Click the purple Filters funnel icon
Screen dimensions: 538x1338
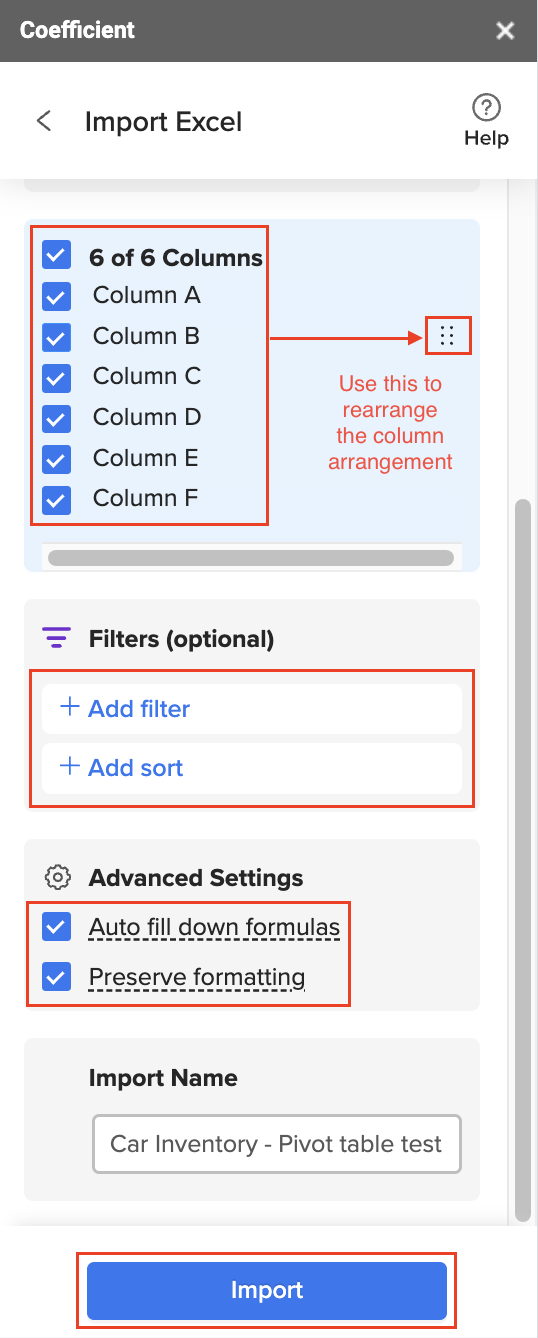click(x=57, y=638)
